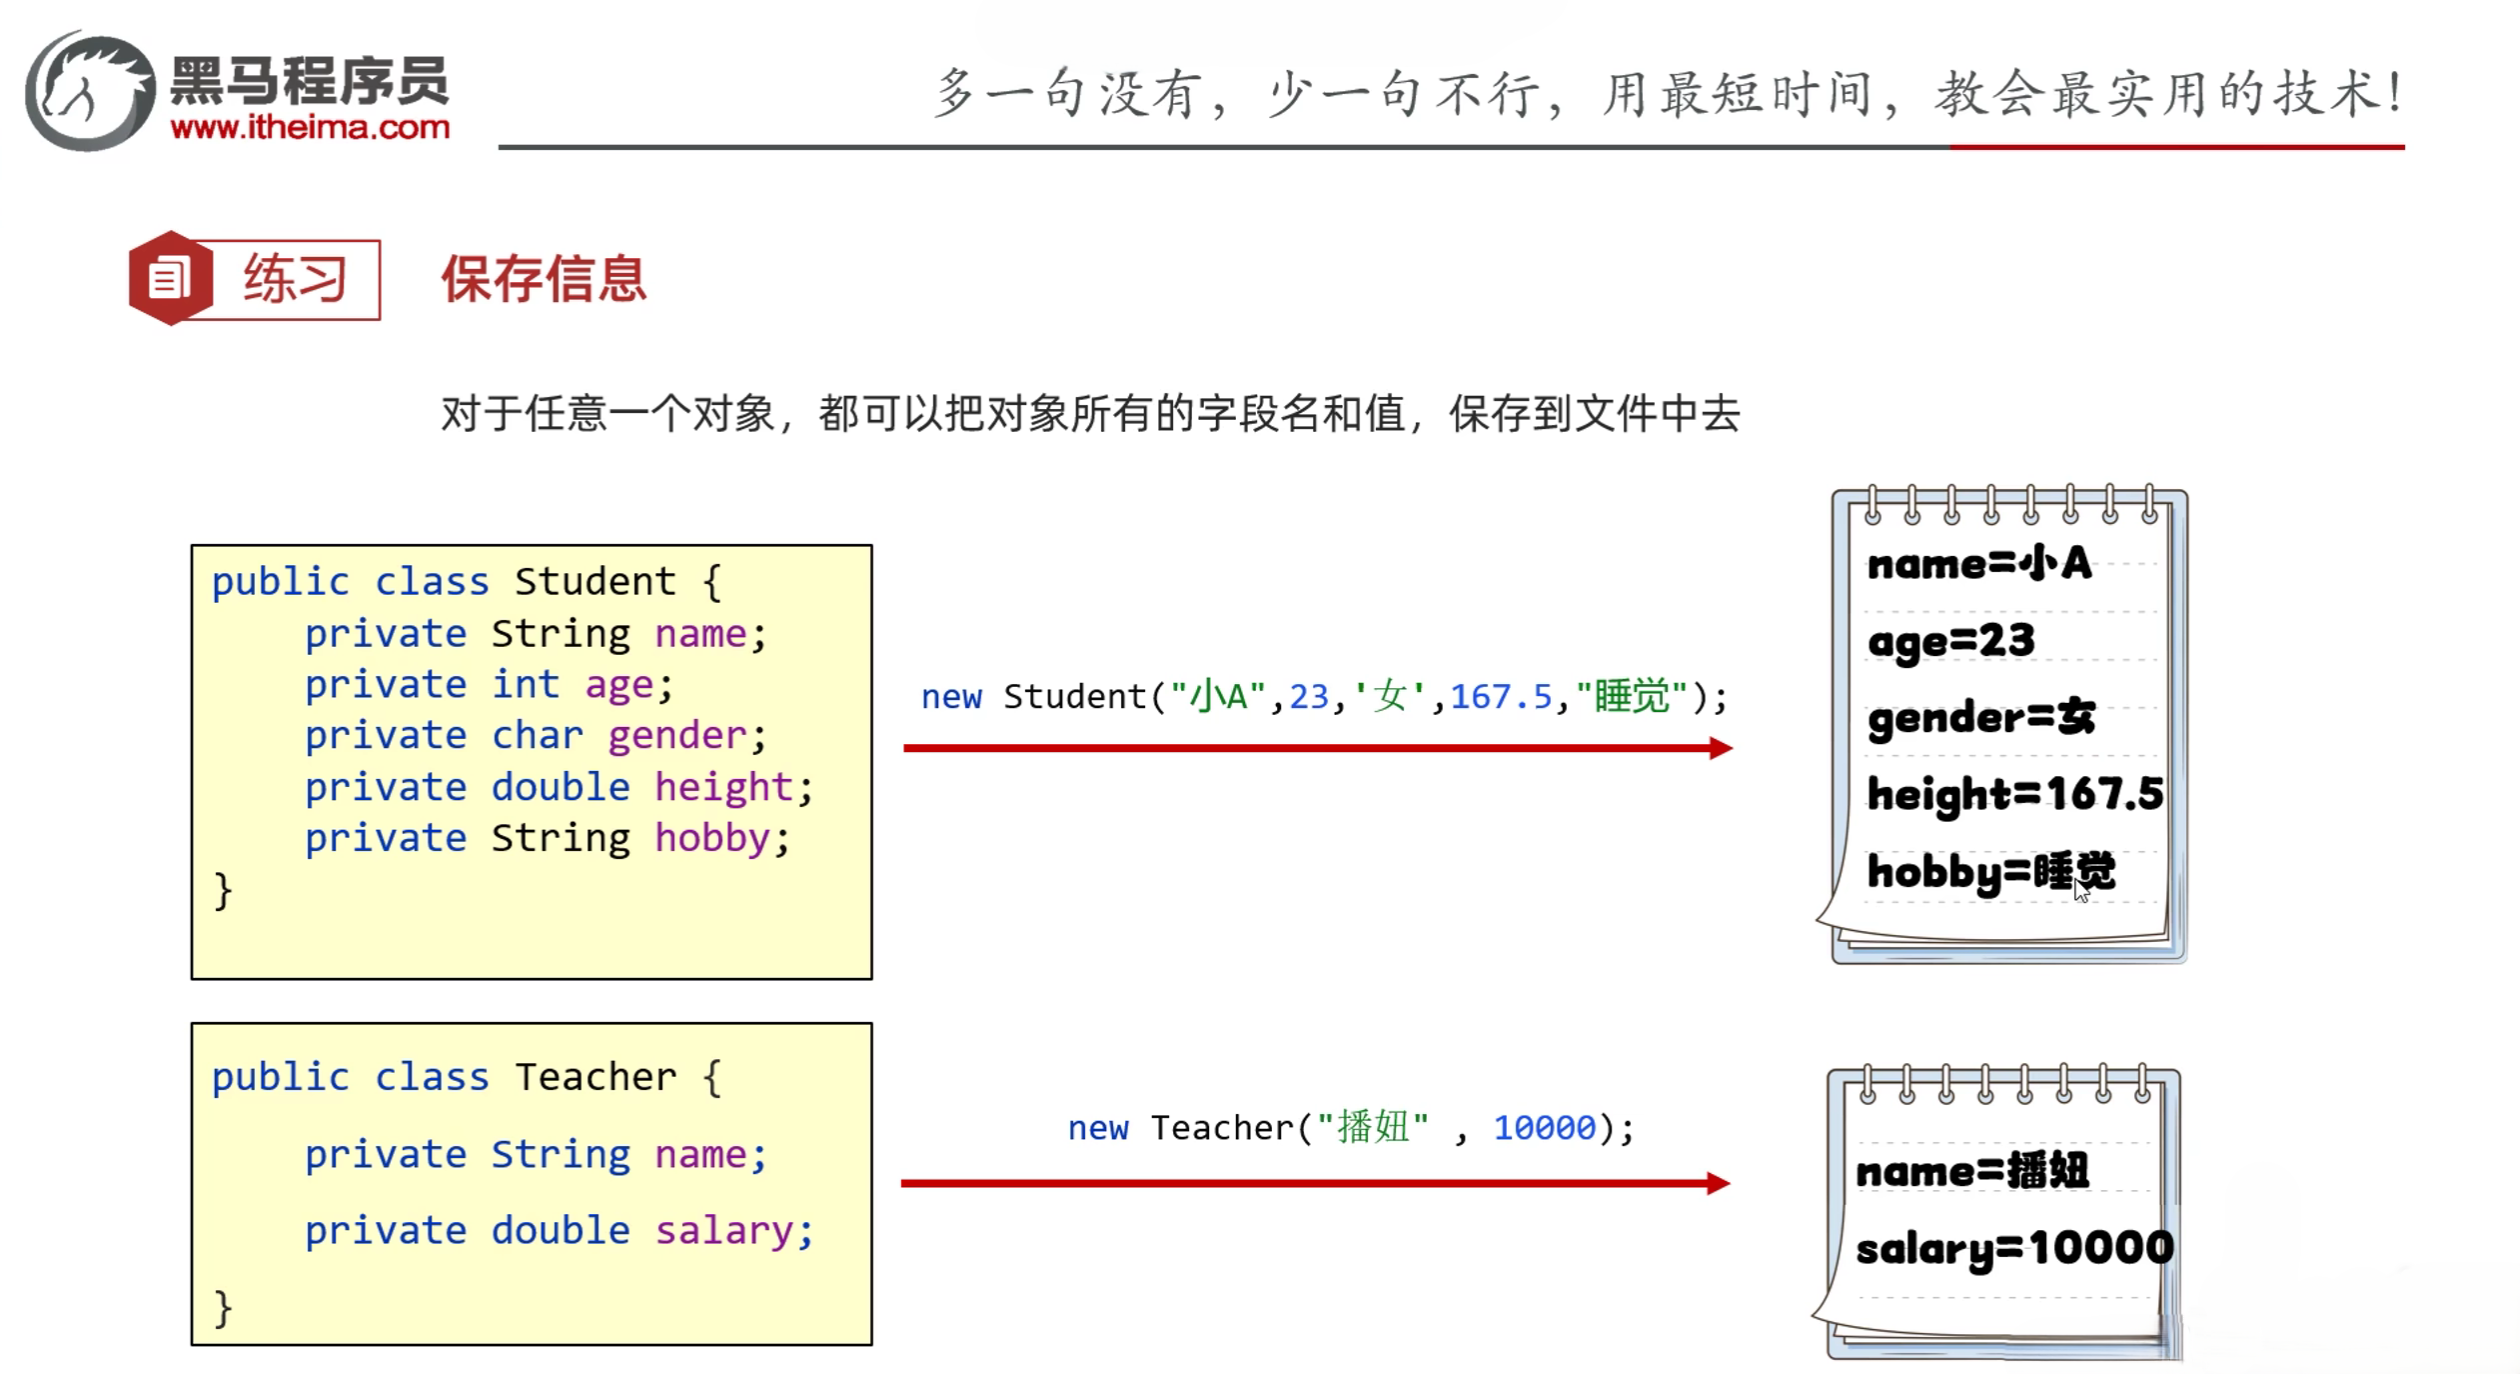Click the 练习 label box

coord(295,279)
